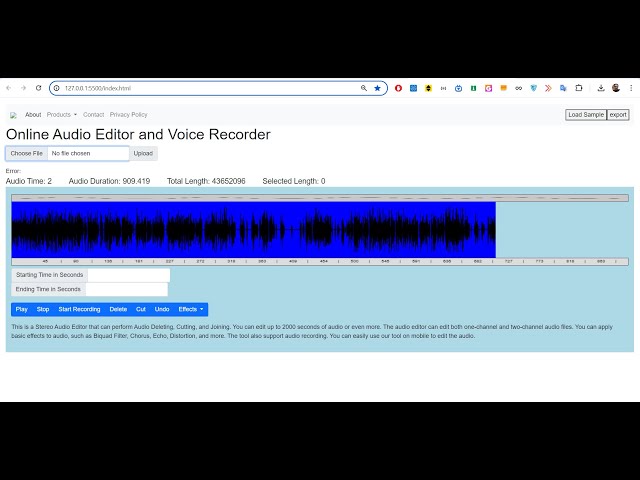Click the site logo icon beside About
Screen dimensions: 640x480
click(13, 115)
